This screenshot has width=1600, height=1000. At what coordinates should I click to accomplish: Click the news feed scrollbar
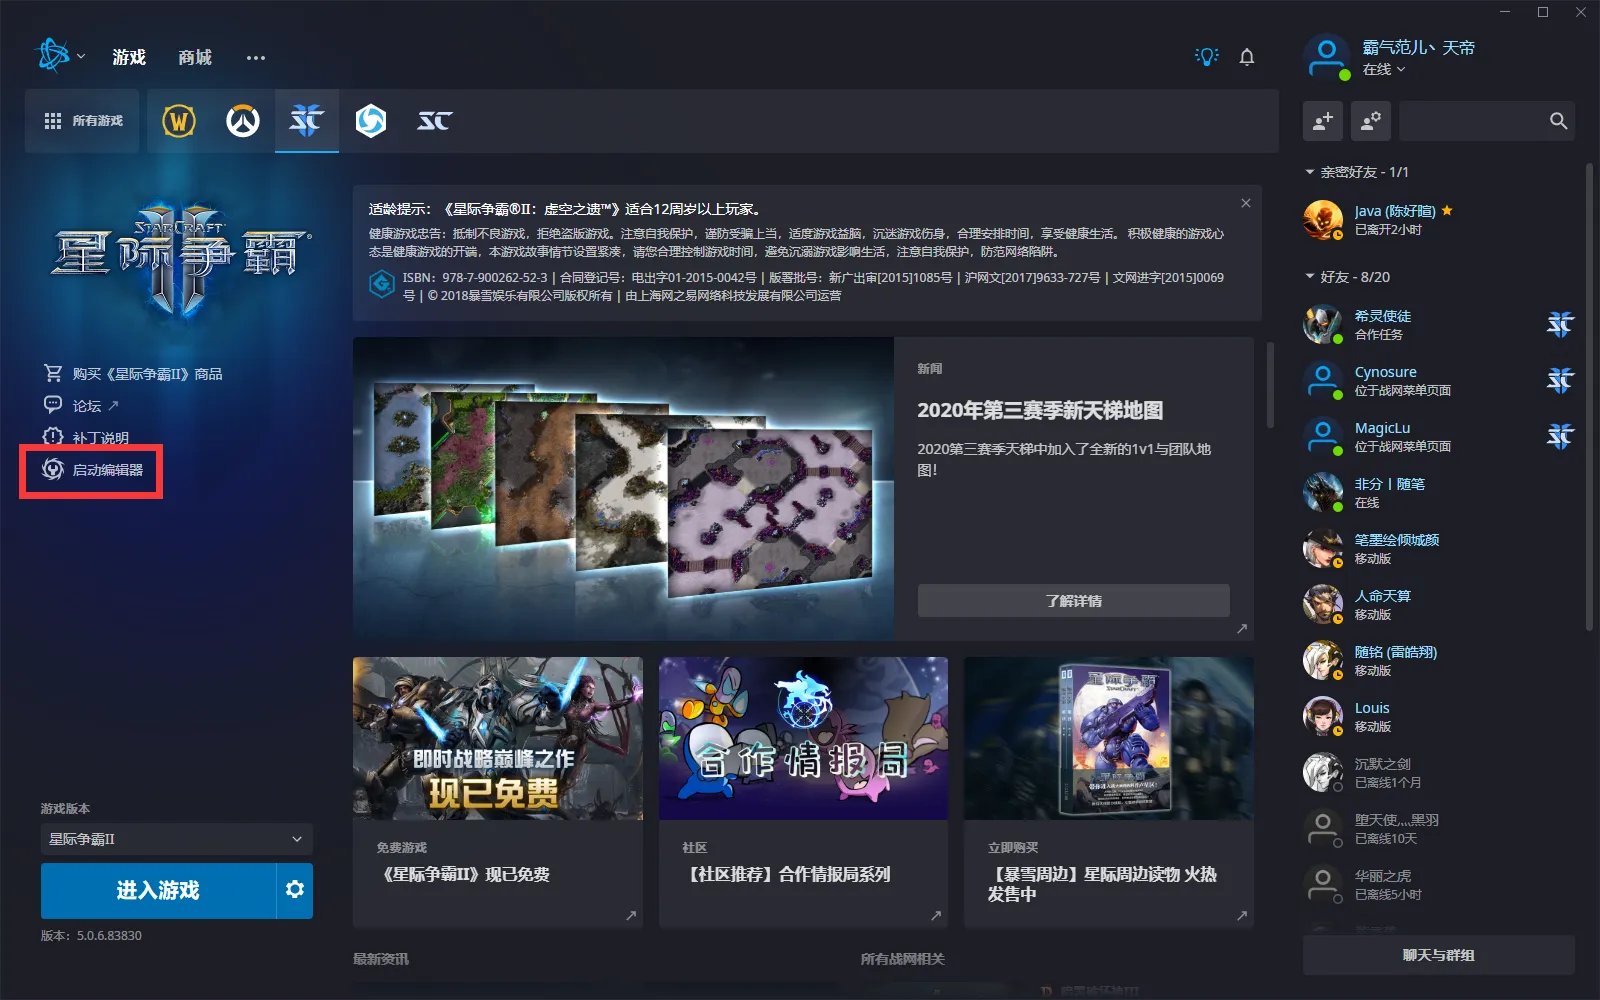tap(1271, 385)
